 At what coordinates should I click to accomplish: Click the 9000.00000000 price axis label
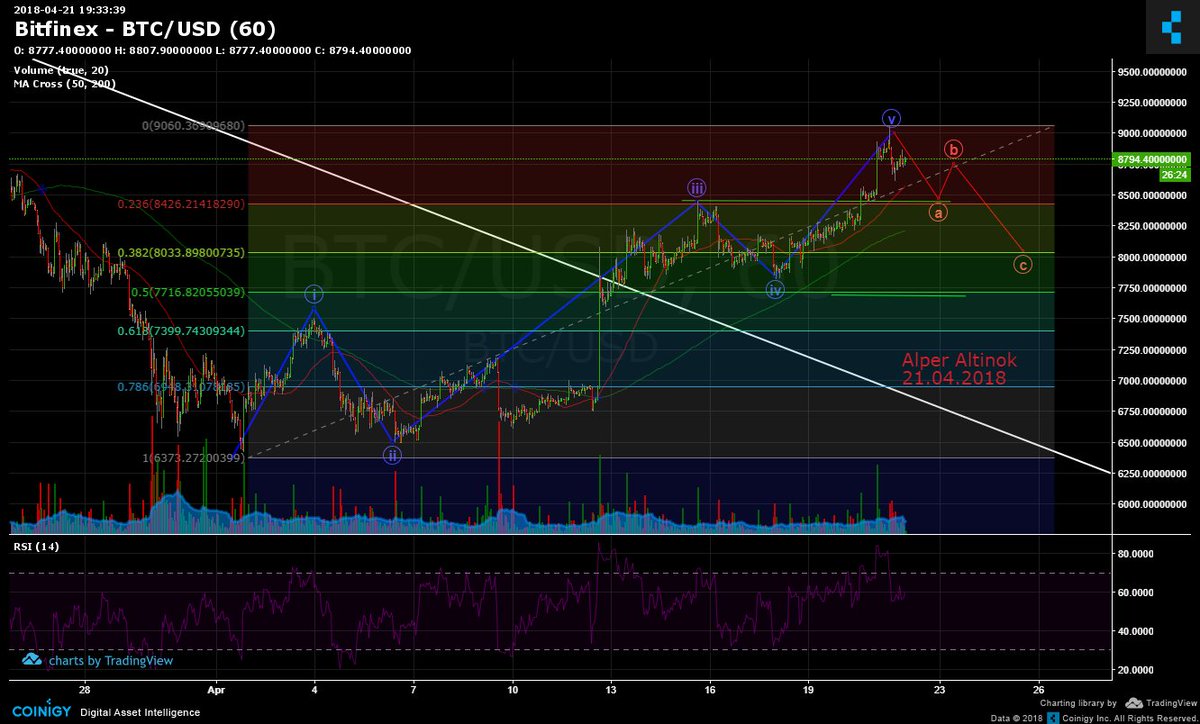1154,134
